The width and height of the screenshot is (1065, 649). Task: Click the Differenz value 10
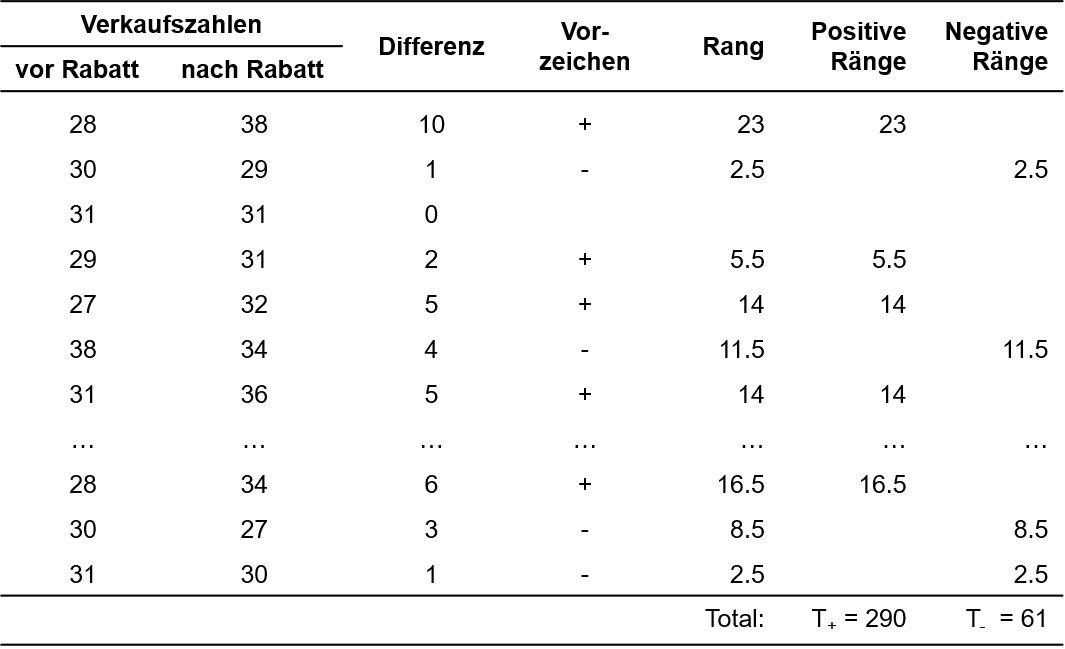[x=431, y=124]
